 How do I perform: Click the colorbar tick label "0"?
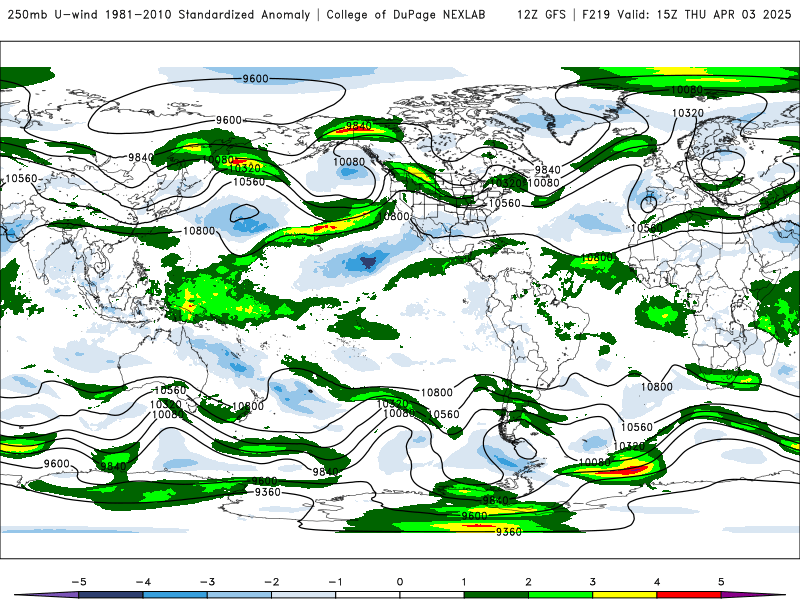tap(399, 582)
